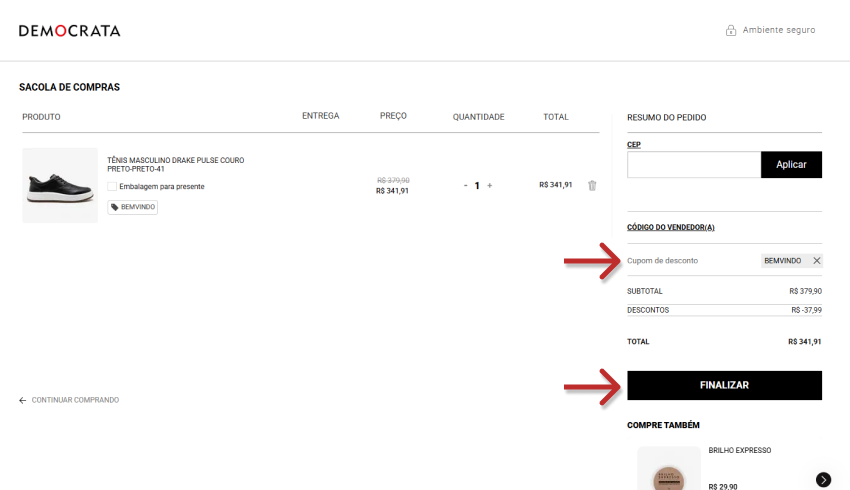Click the Tênis Masculino Drake Pulse product name
Viewport: 850px width, 490px height.
[x=176, y=165]
